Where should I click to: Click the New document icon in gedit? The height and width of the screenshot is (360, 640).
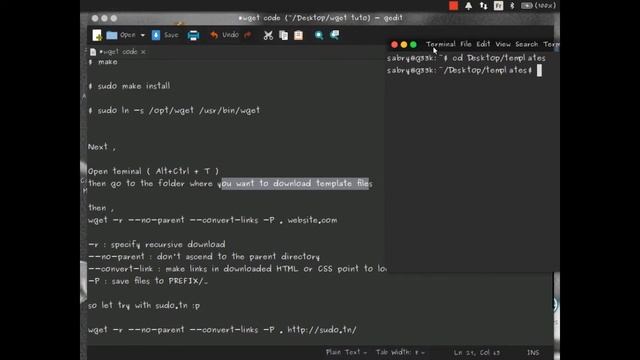tap(97, 36)
